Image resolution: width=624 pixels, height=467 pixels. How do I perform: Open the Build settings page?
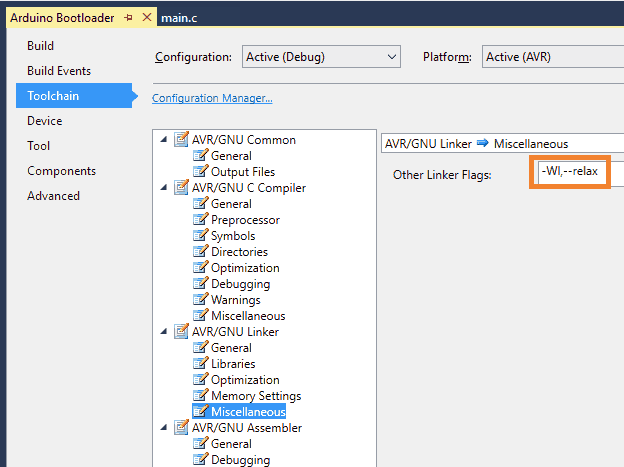click(x=40, y=46)
